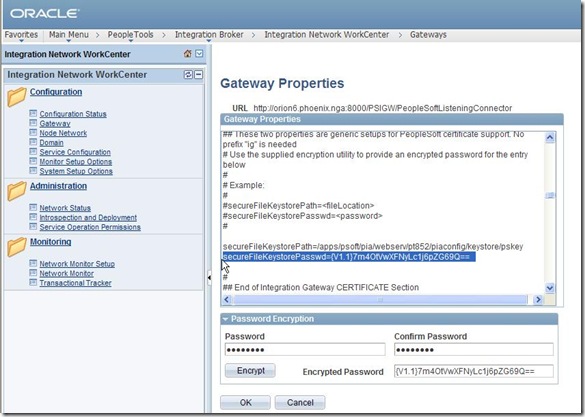Click in the Confirm Password field
The image size is (585, 417).
click(x=474, y=350)
